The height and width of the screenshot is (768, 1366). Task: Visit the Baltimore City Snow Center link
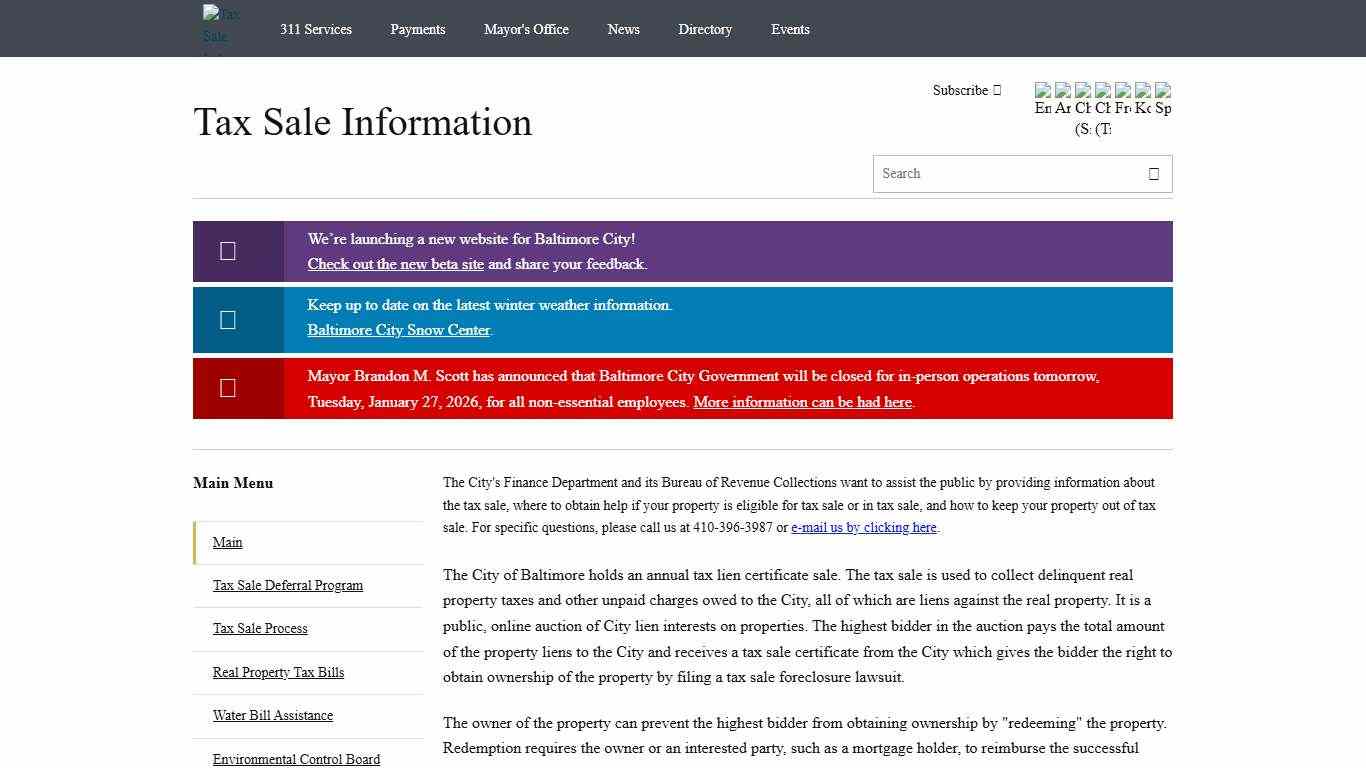coord(398,330)
